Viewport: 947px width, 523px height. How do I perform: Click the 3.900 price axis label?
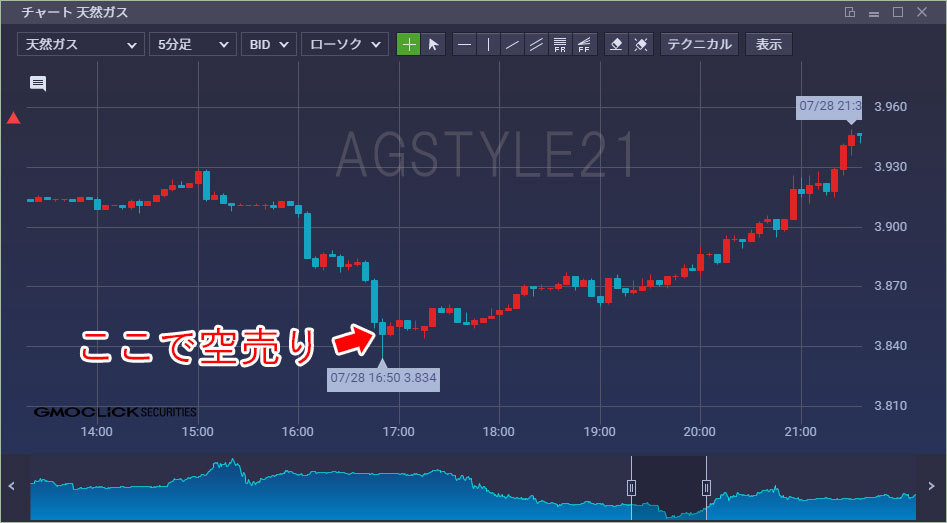pyautogui.click(x=891, y=227)
